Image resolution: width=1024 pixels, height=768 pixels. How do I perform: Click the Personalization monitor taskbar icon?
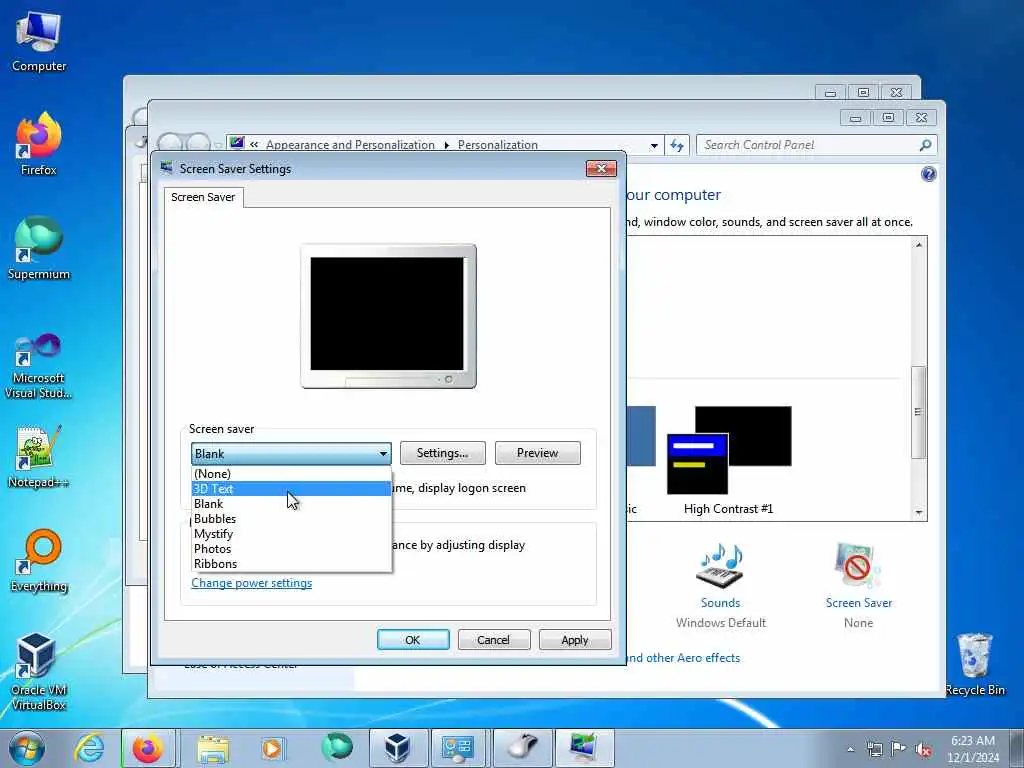click(583, 748)
